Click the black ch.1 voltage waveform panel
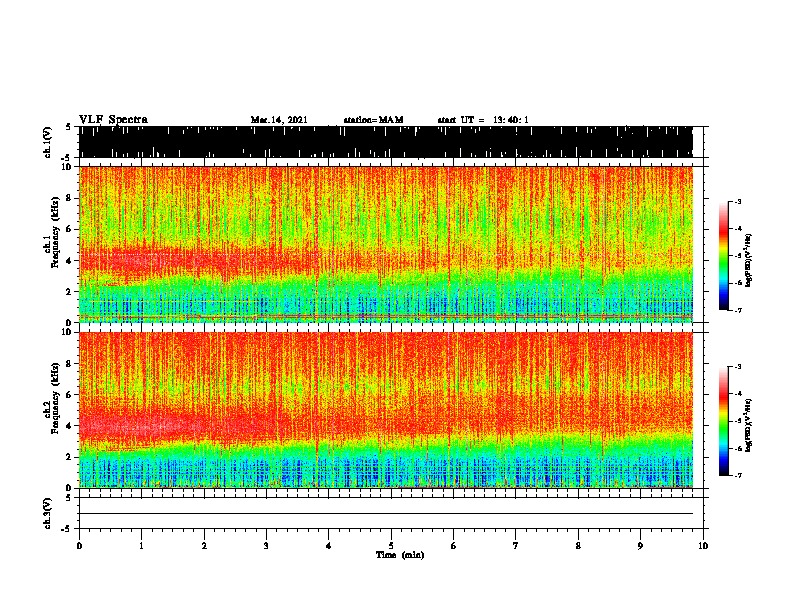792x612 pixels. [386, 142]
